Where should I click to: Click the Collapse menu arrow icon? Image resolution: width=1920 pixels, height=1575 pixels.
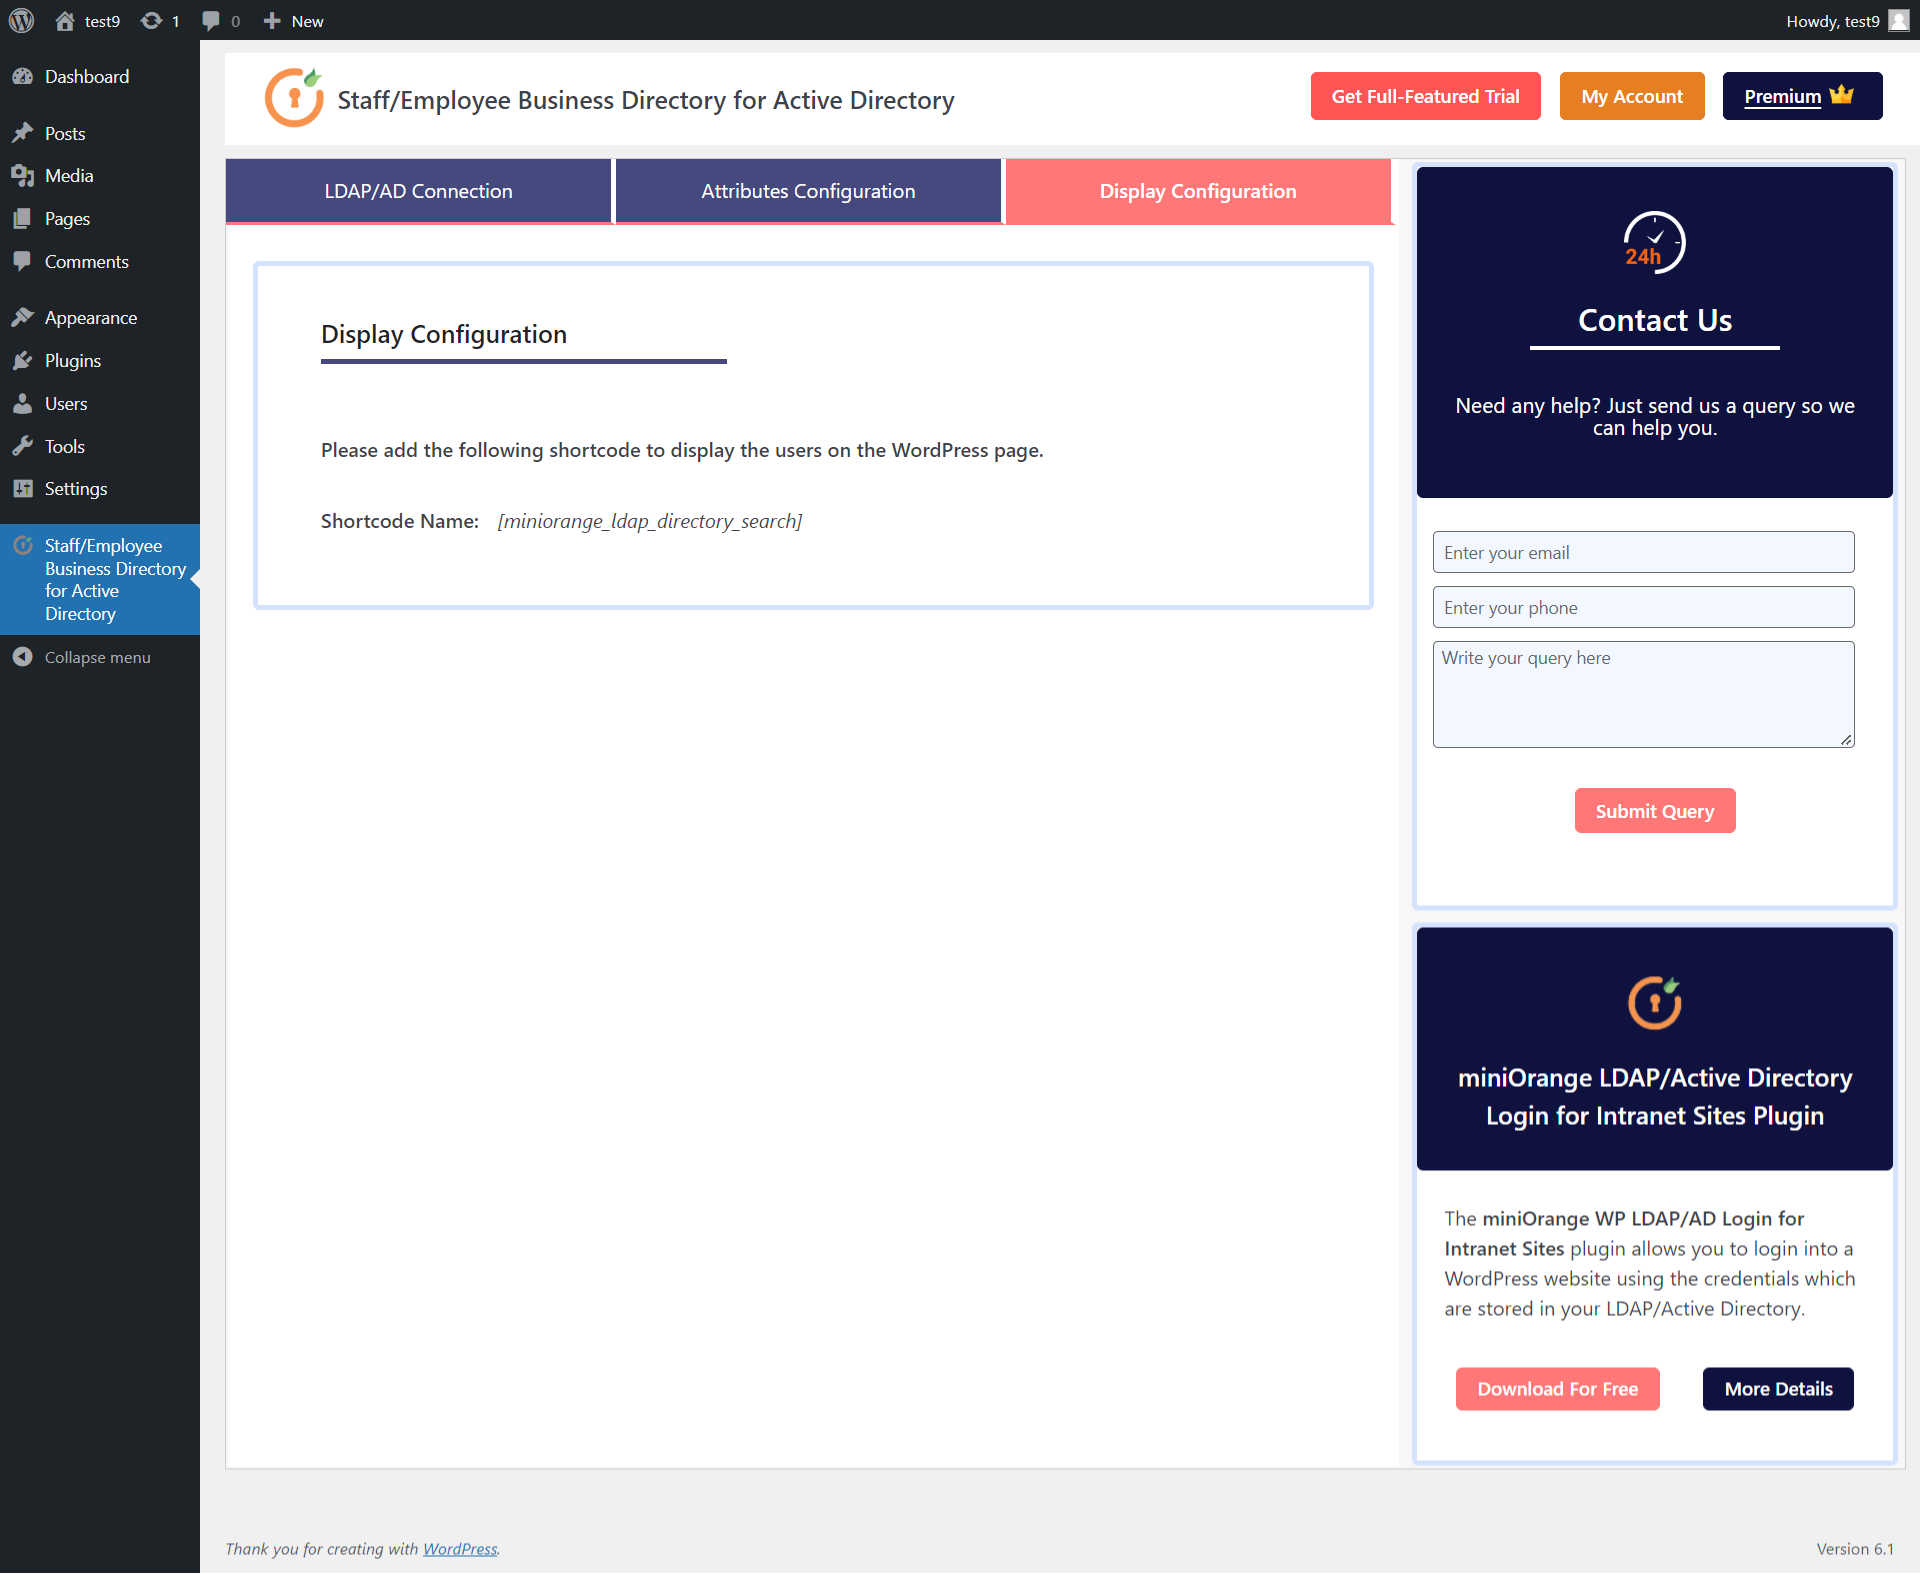click(23, 657)
